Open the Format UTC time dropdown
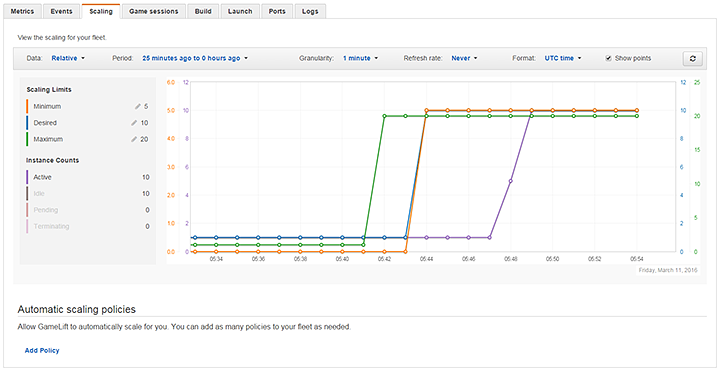The height and width of the screenshot is (371, 720). (563, 58)
